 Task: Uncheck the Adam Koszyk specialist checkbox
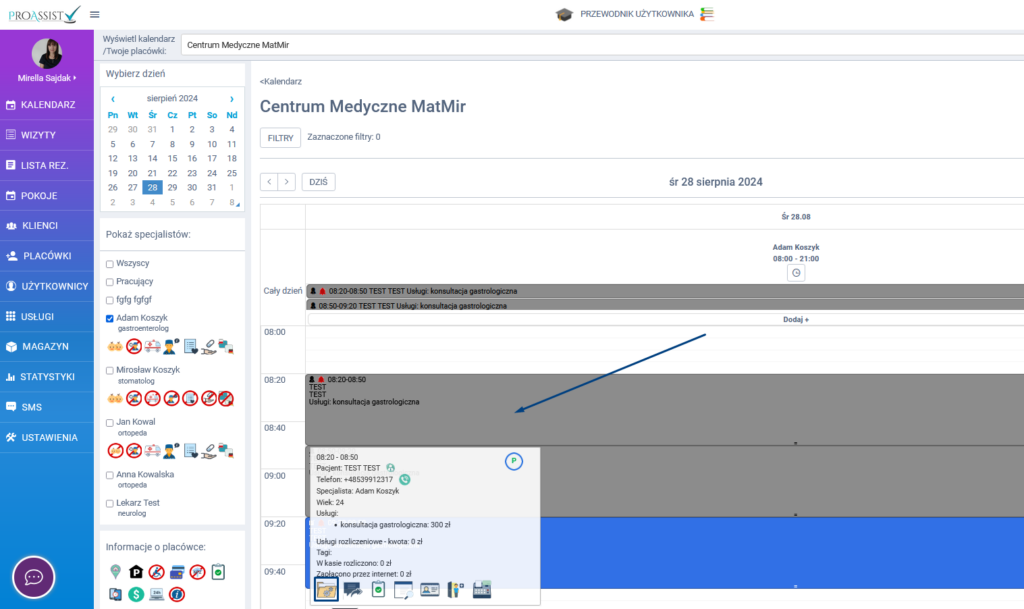coord(110,318)
